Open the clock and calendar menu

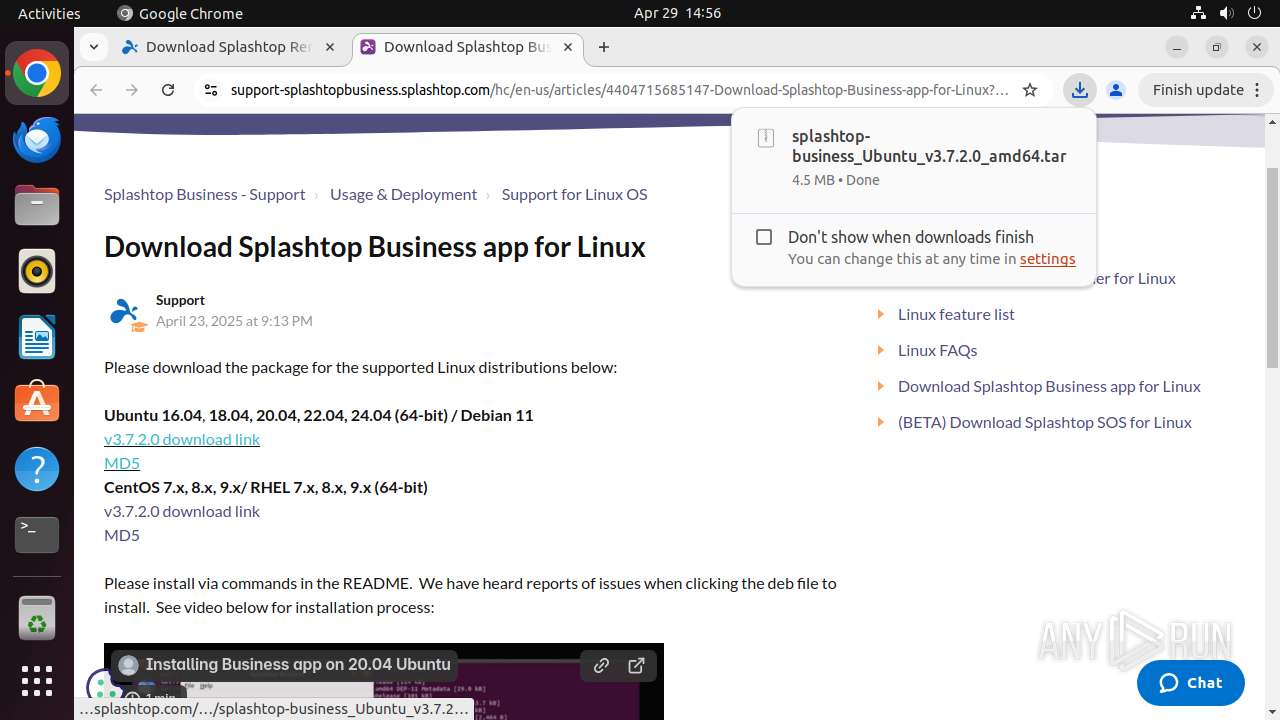677,13
